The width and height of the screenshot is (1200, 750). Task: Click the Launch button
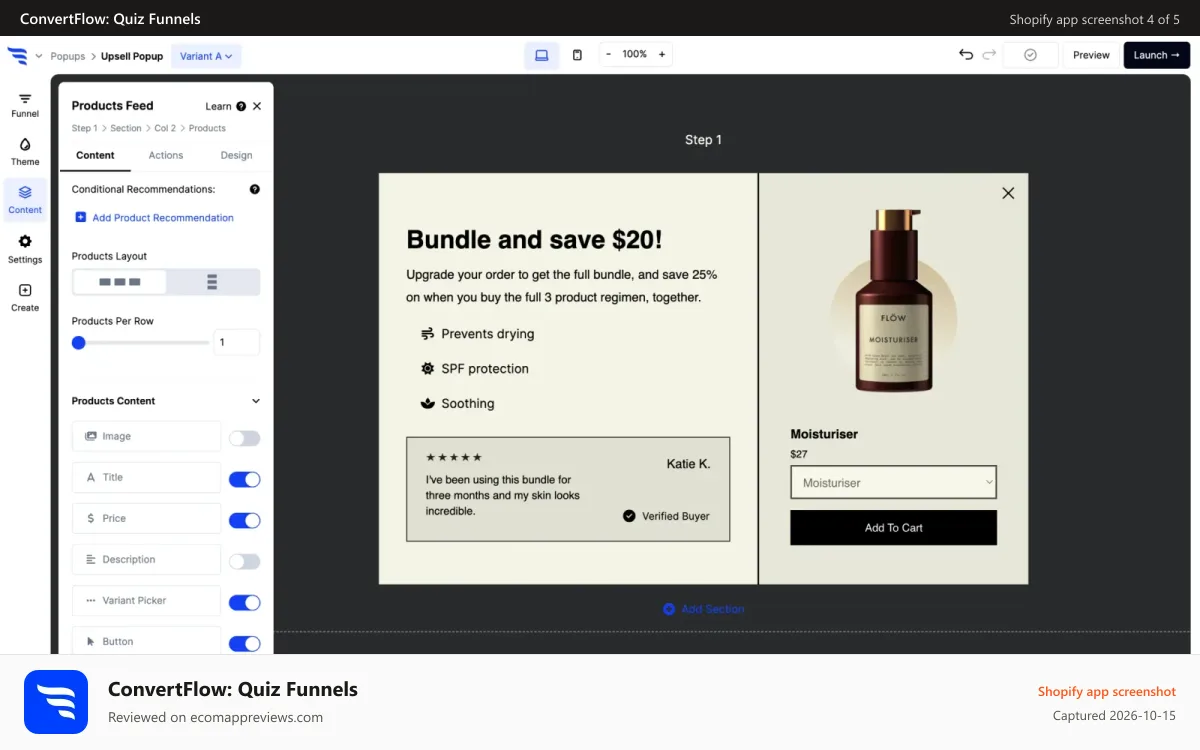click(1156, 55)
